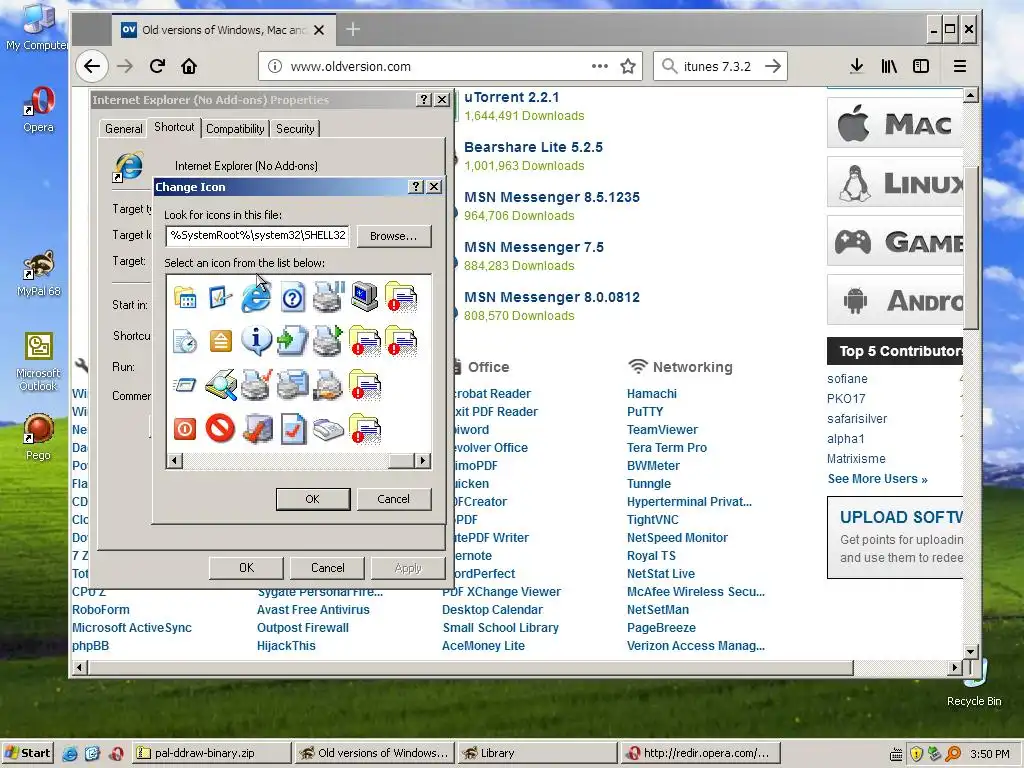Open Start menu on taskbar

27,753
